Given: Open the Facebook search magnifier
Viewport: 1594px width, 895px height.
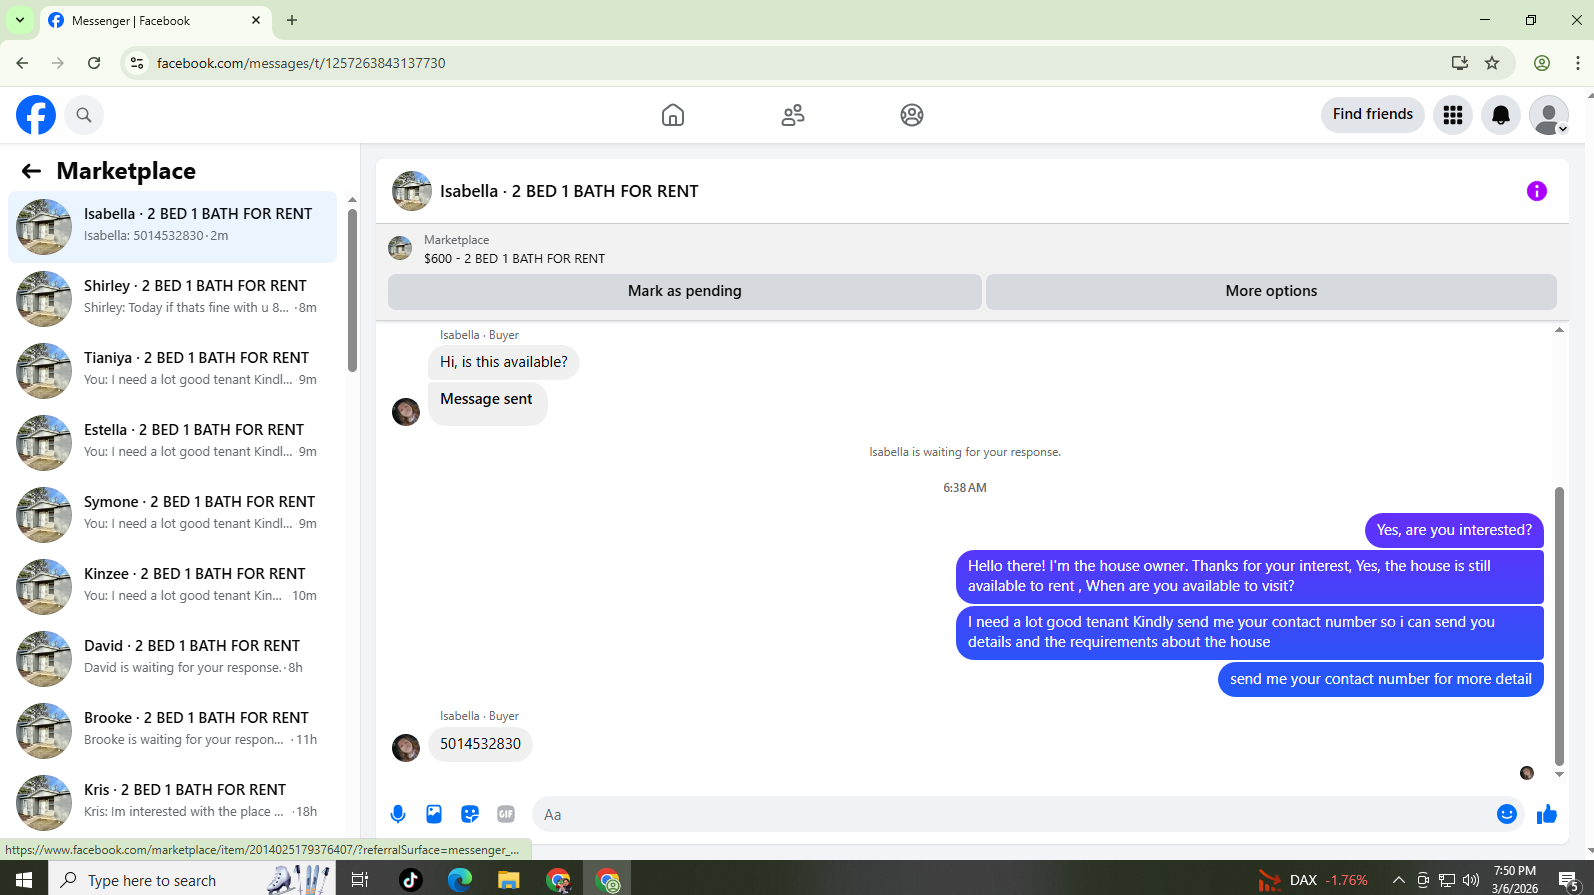Looking at the screenshot, I should (x=84, y=115).
